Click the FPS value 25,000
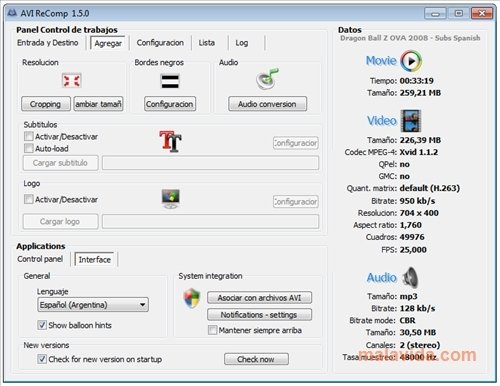This screenshot has height=386, width=500. point(413,250)
